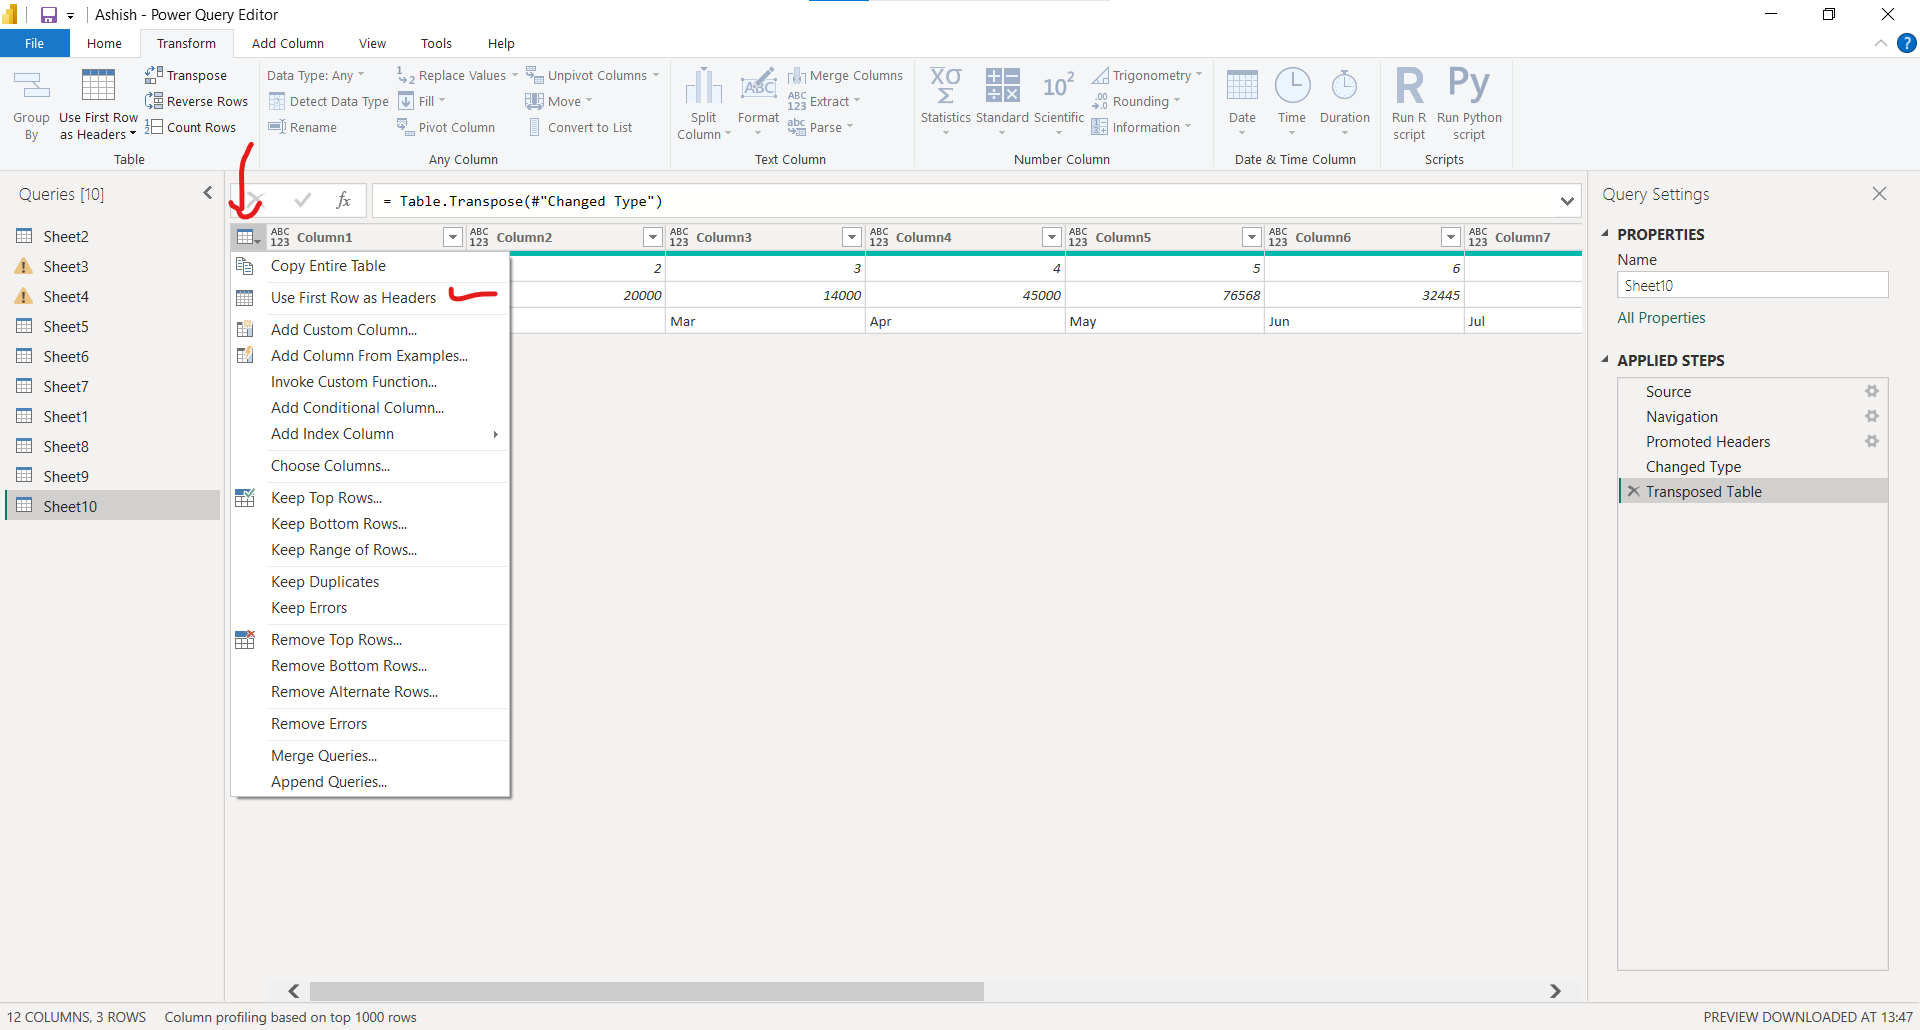Click the Run R script icon

coord(1408,87)
